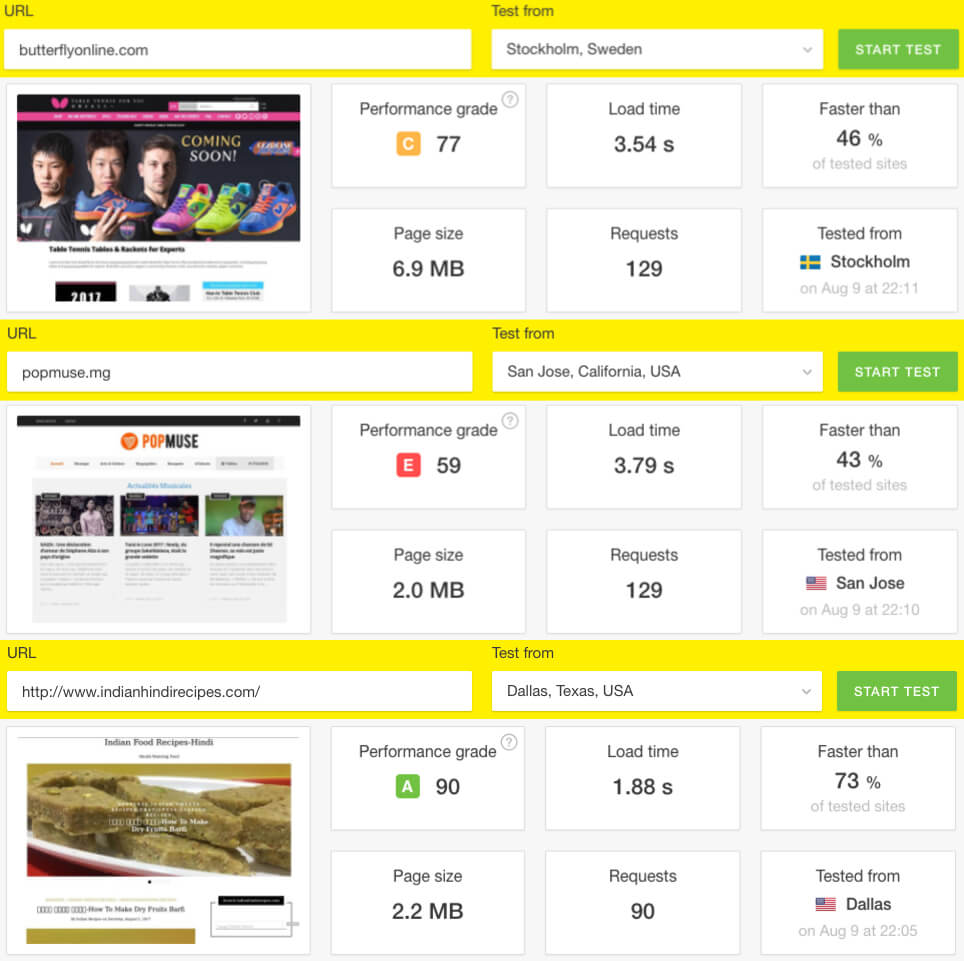Screen dimensions: 964x961
Task: Click the US flag next to San Jose
Action: (x=816, y=583)
